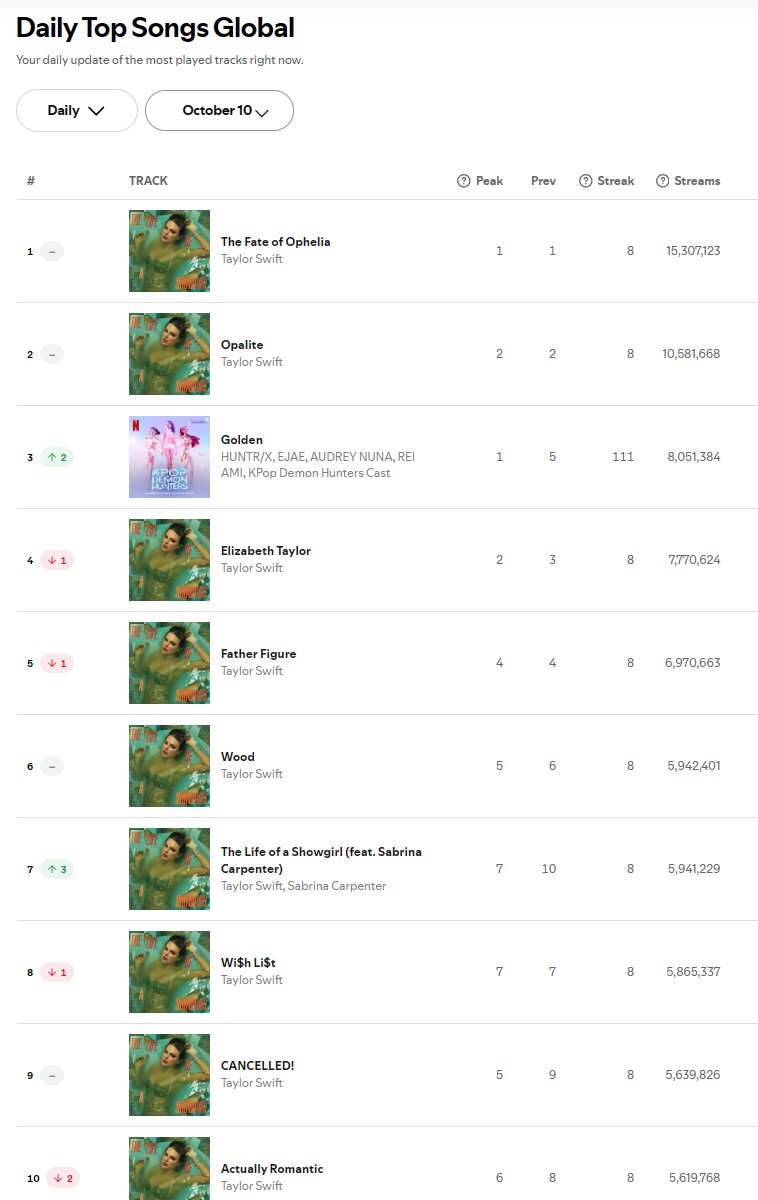The image size is (758, 1200).
Task: Click the album cover for Wood
Action: [169, 766]
